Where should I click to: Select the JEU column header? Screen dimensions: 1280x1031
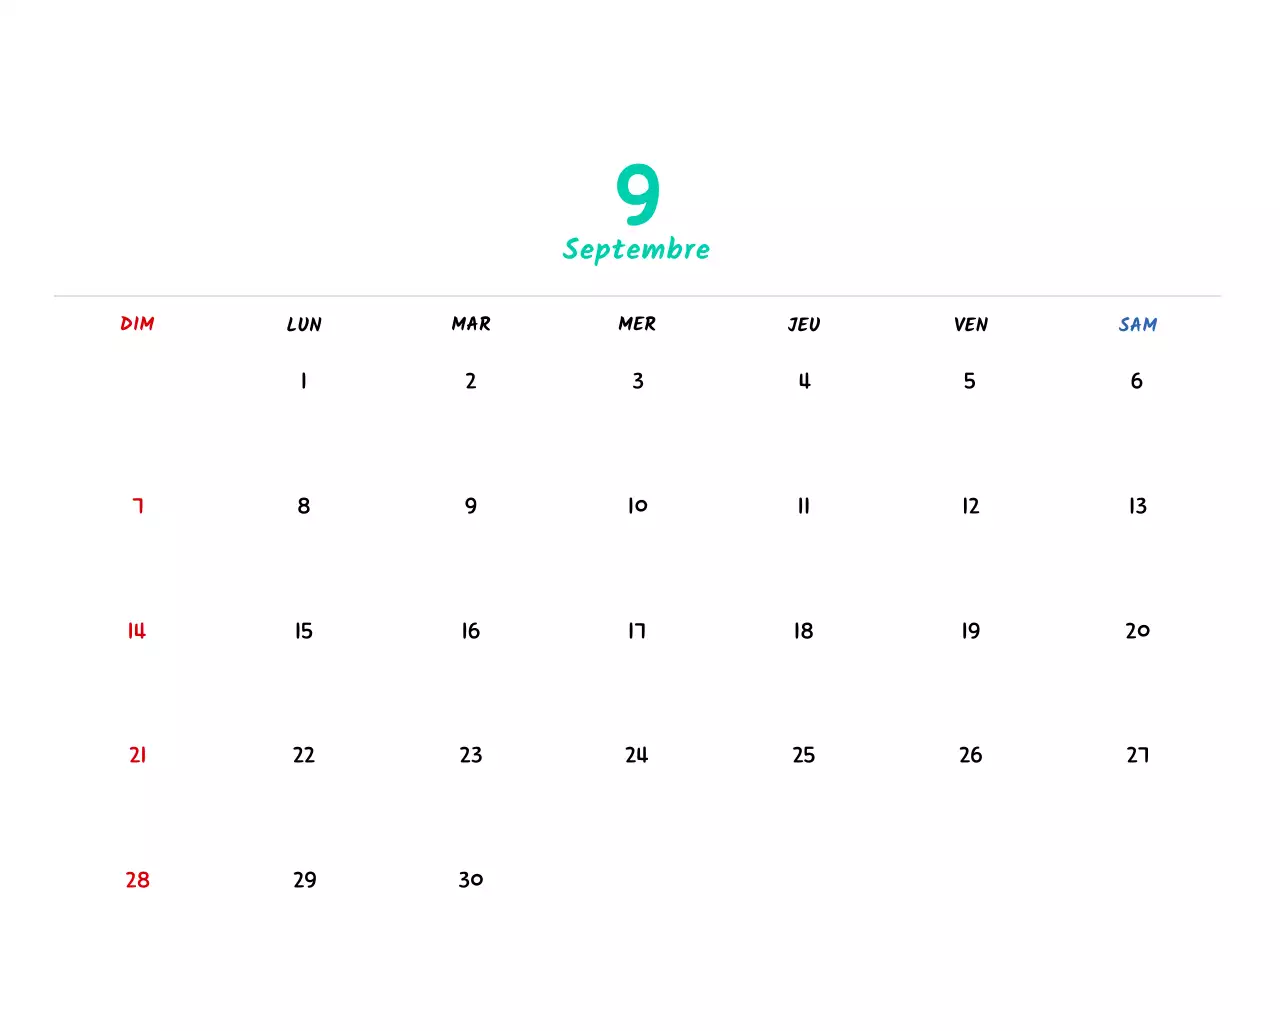tap(803, 324)
